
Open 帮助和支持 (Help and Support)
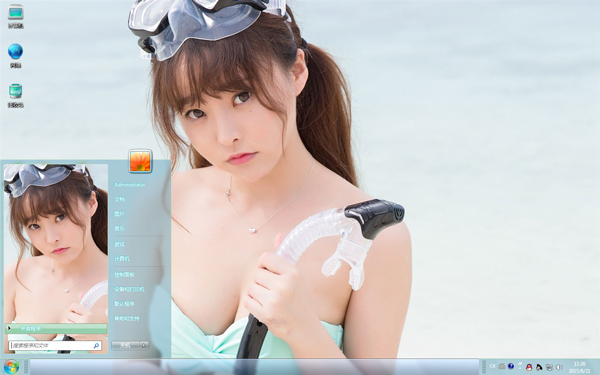click(127, 318)
